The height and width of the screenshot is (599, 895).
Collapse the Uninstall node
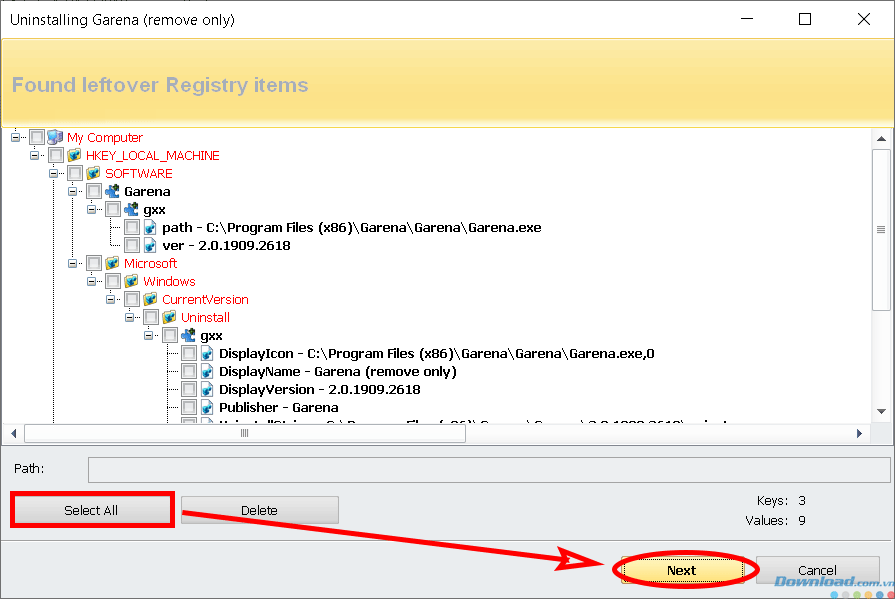[130, 317]
